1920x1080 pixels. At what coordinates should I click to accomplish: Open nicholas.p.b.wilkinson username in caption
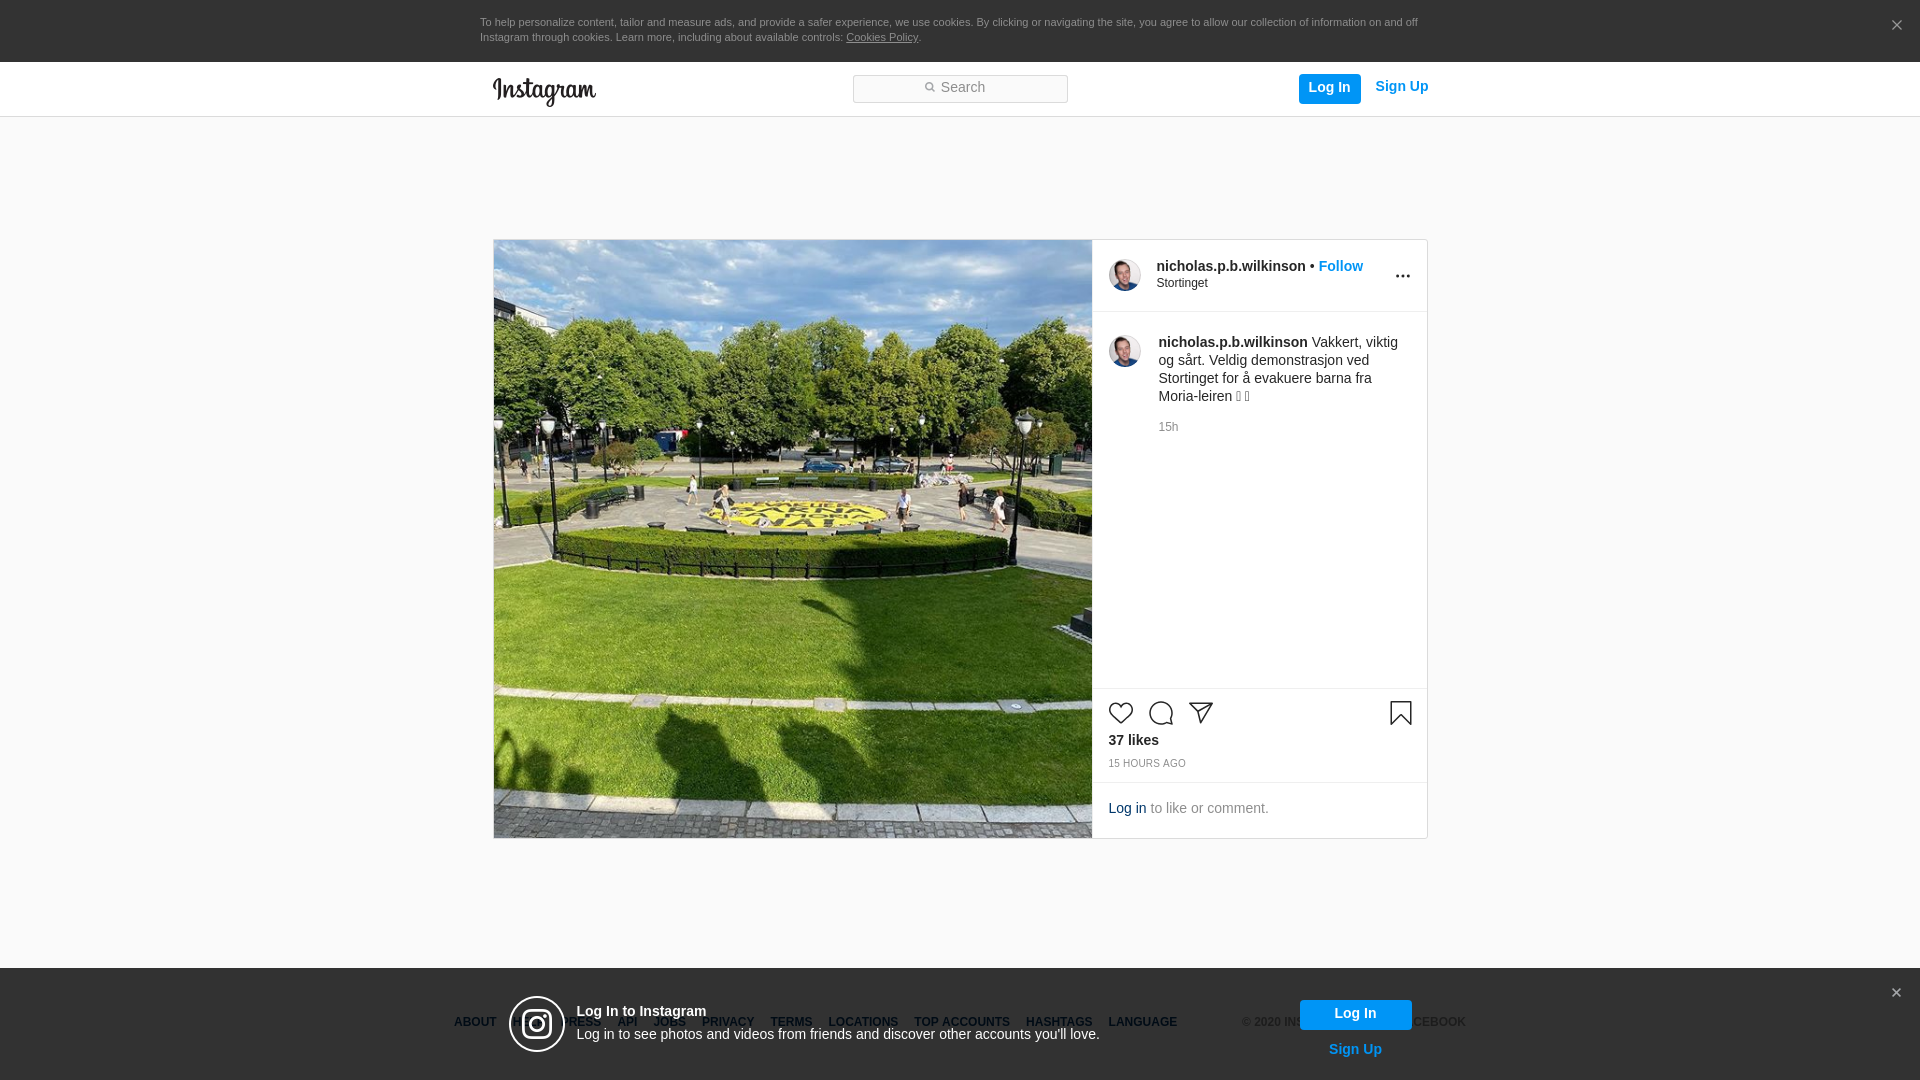pyautogui.click(x=1233, y=342)
